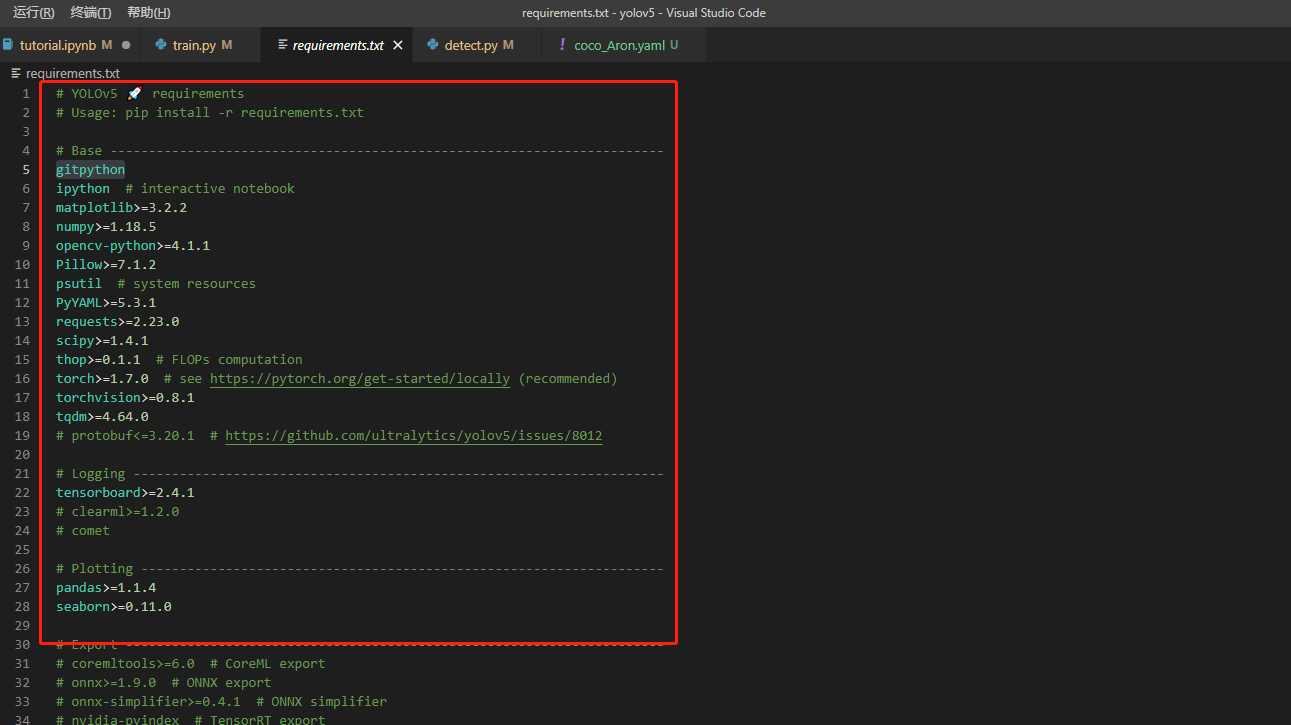Image resolution: width=1291 pixels, height=725 pixels.
Task: Open the 终端(T) Terminal menu
Action: 91,12
